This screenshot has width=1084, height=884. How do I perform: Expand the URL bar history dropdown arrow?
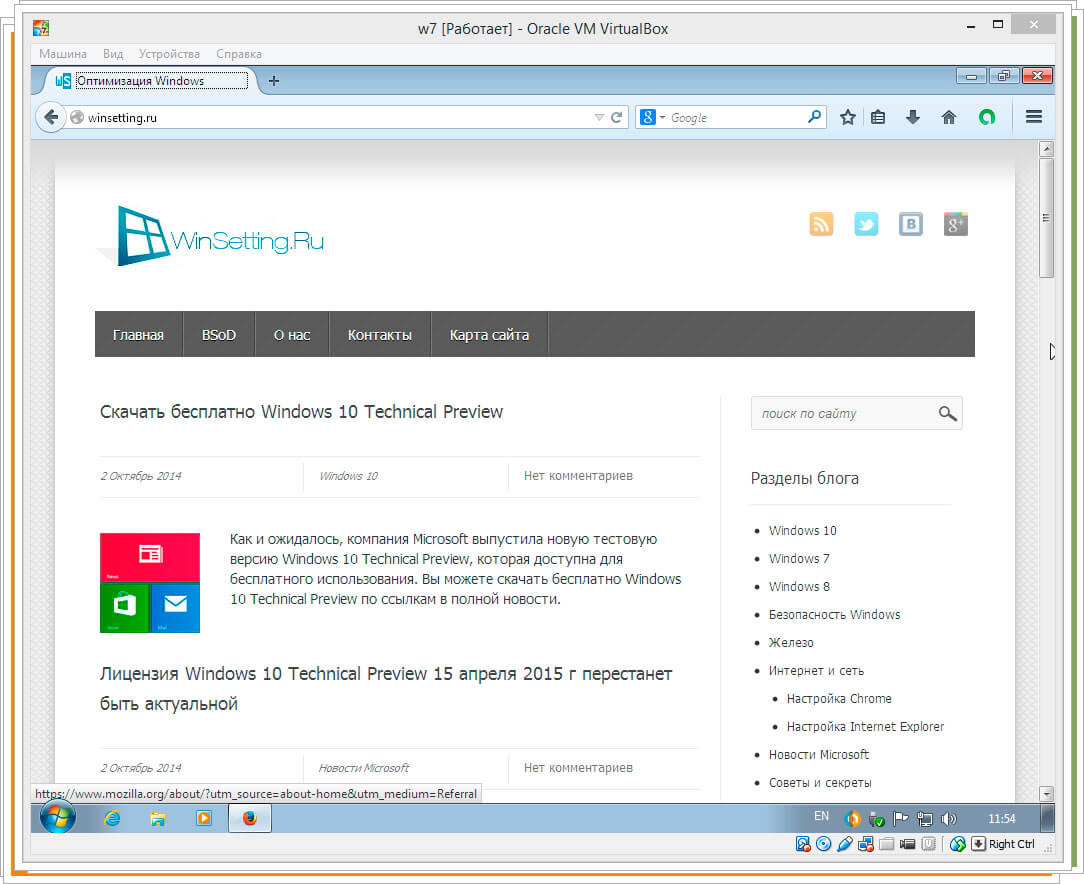click(x=599, y=117)
